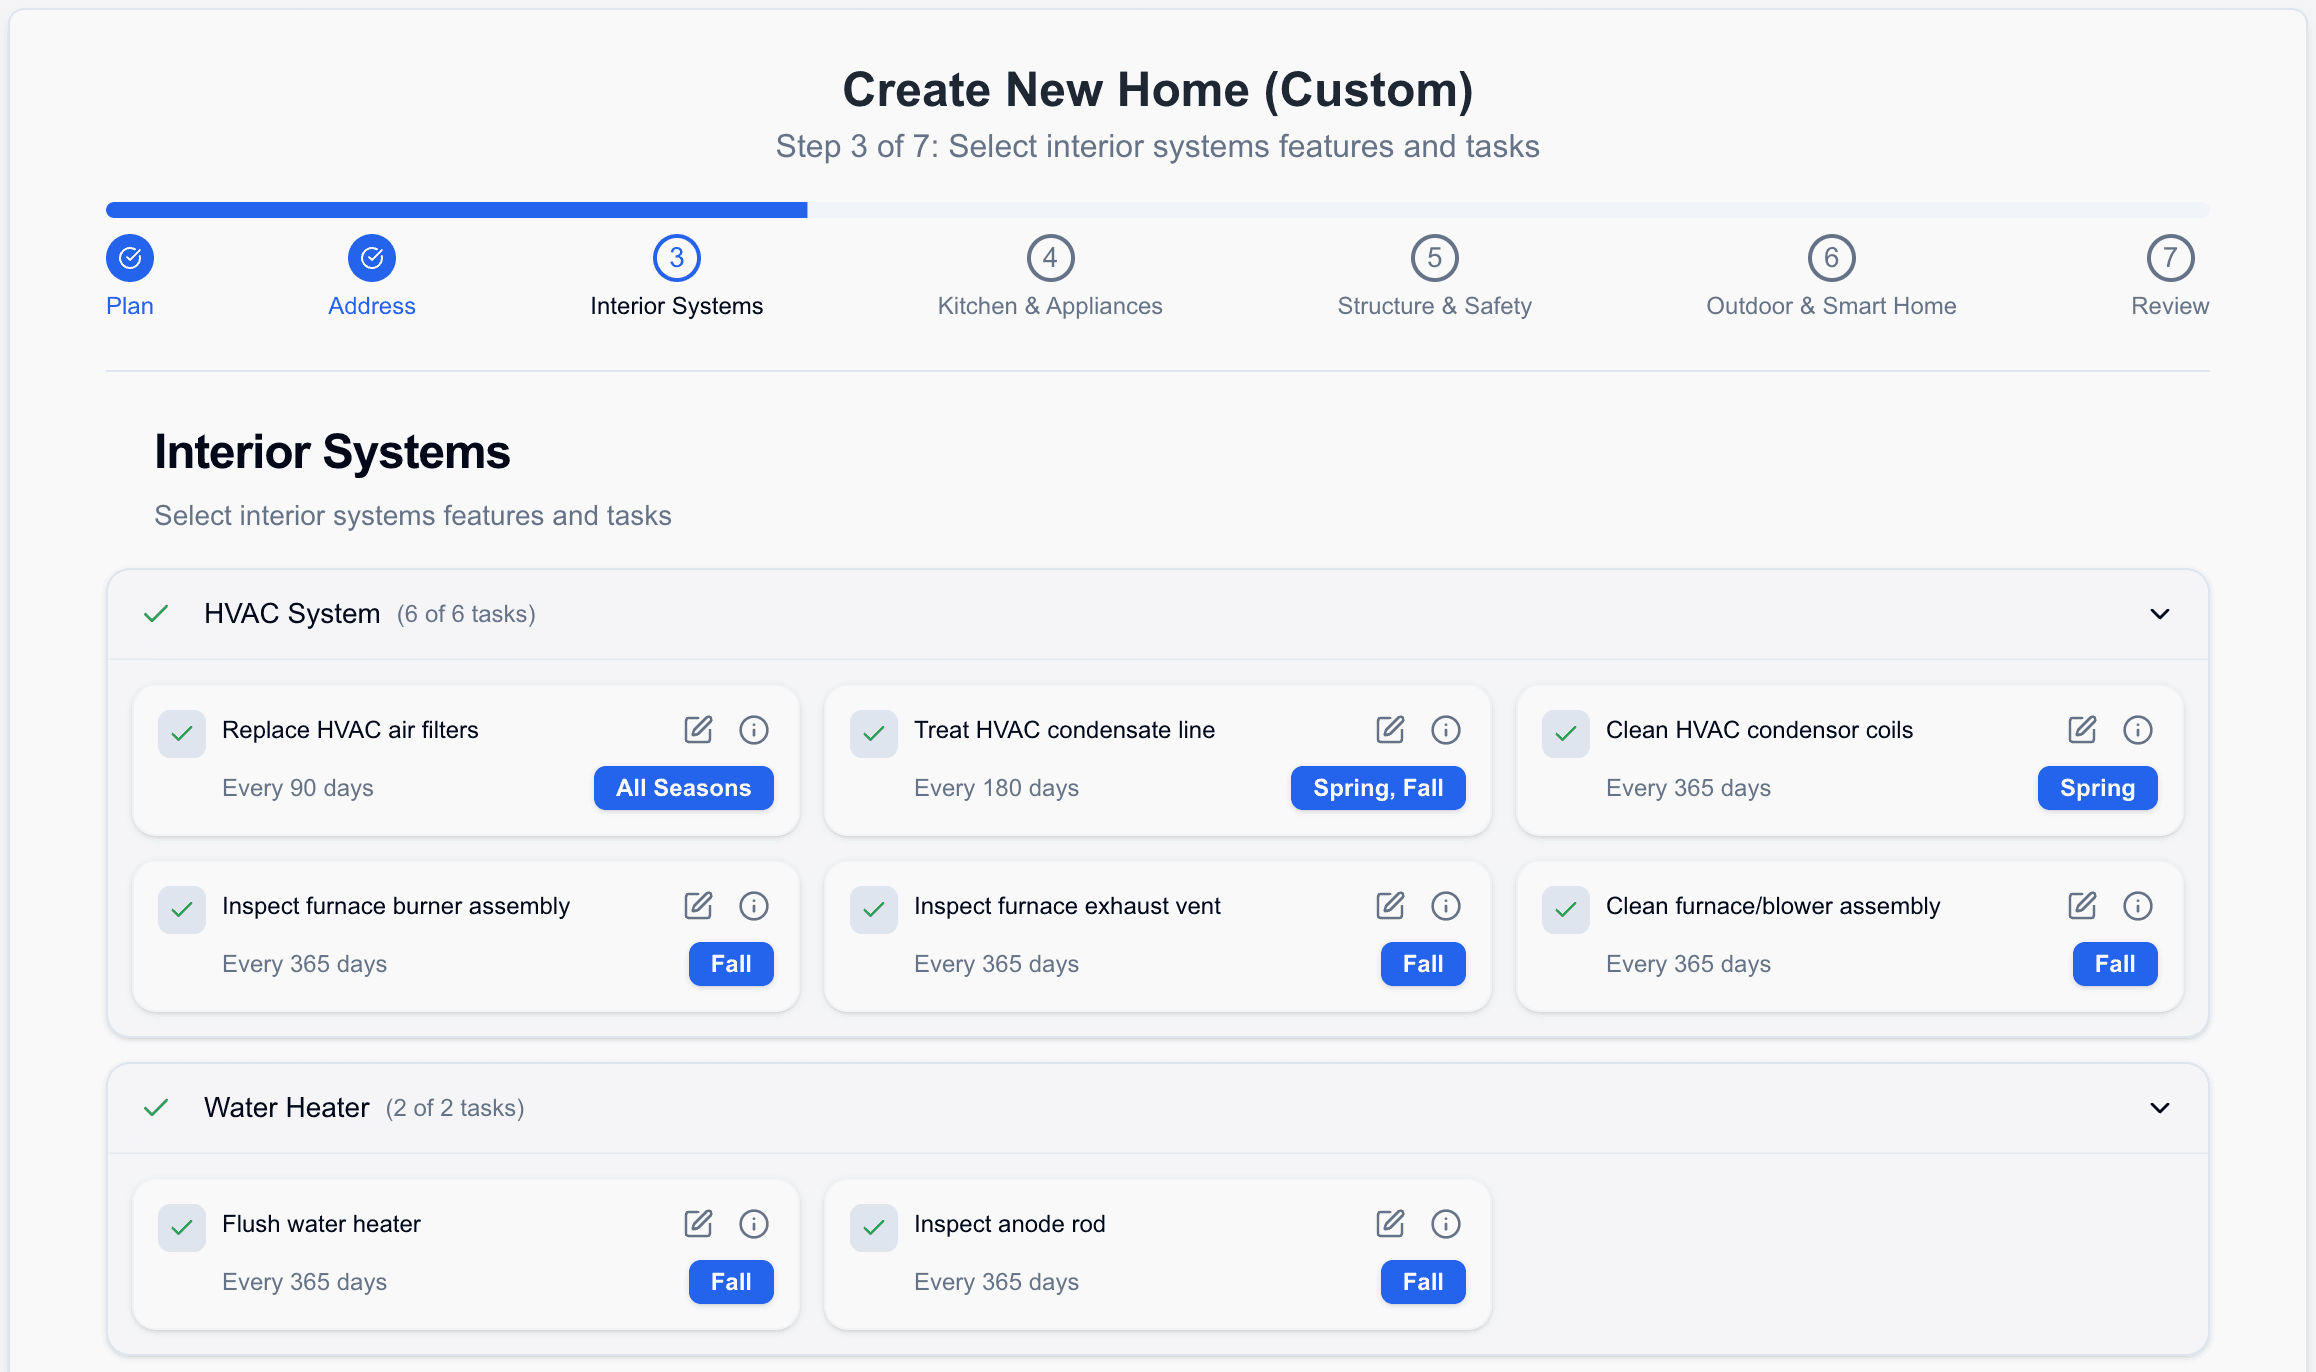
Task: Collapse the HVAC System section
Action: pyautogui.click(x=2158, y=614)
